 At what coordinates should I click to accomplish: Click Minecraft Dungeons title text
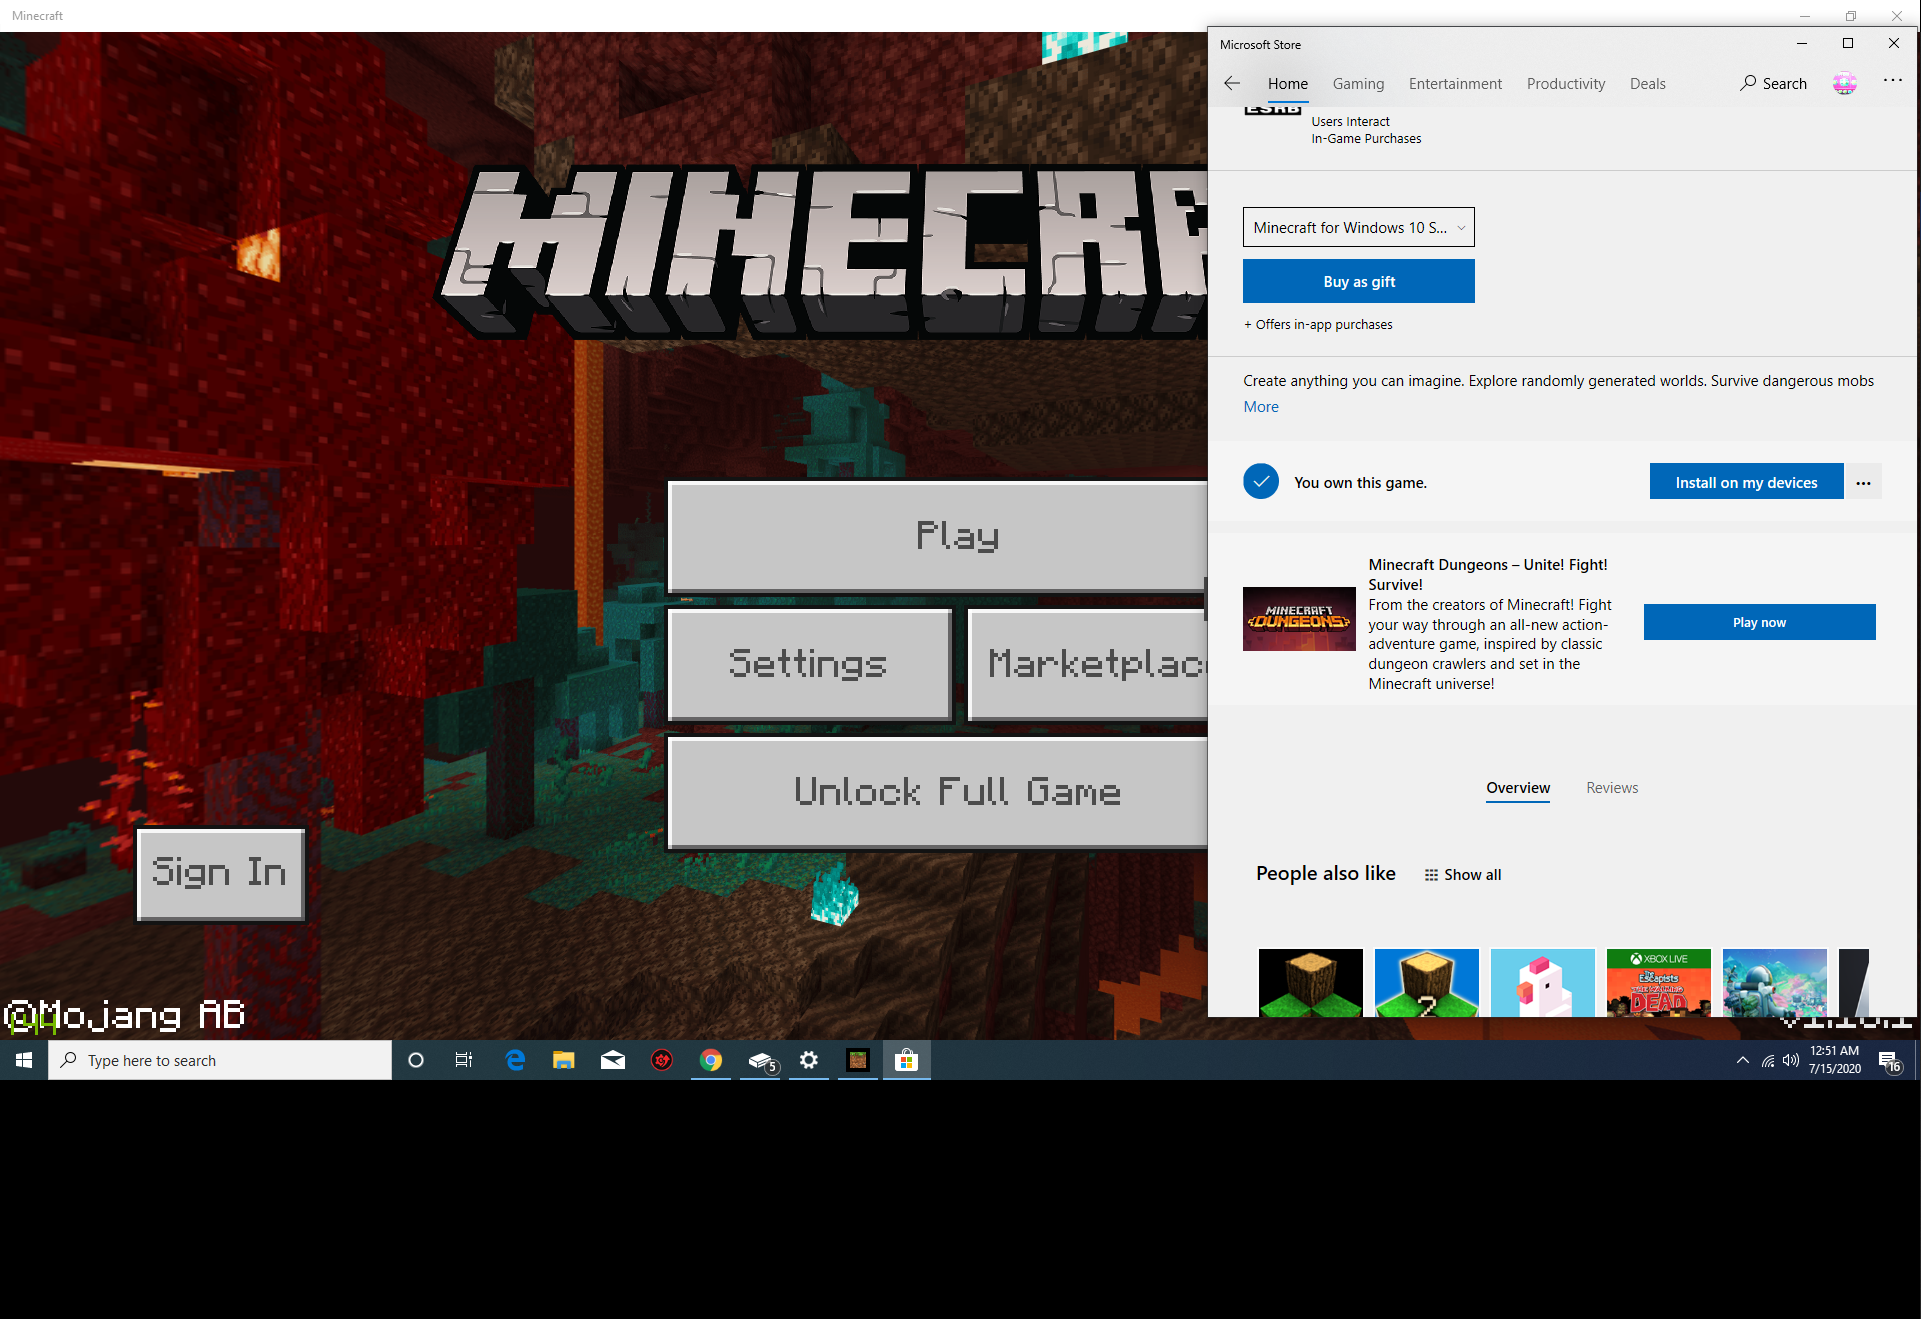tap(1488, 574)
